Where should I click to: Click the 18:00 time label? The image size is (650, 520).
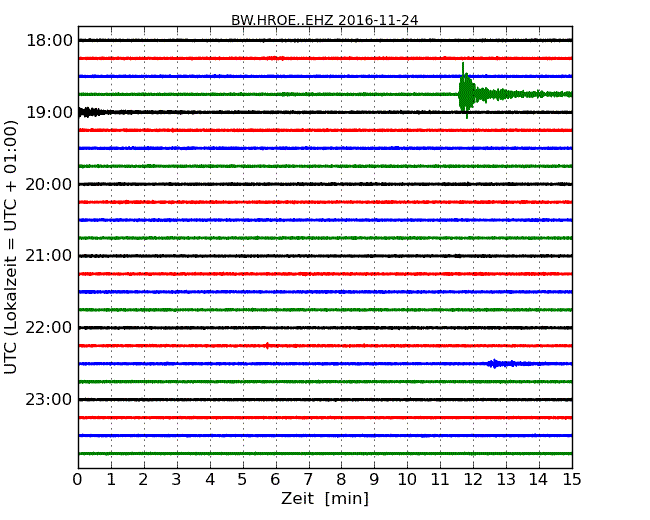tap(49, 41)
